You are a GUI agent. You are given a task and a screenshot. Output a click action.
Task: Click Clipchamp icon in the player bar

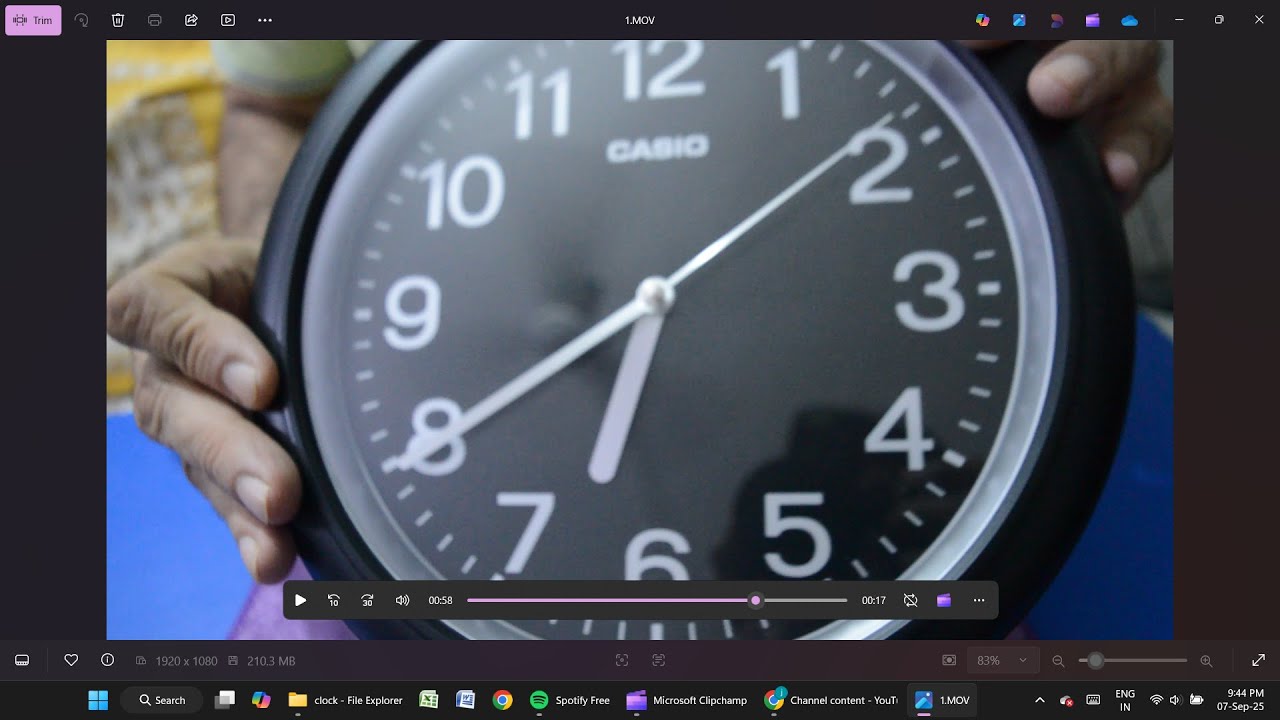point(944,600)
